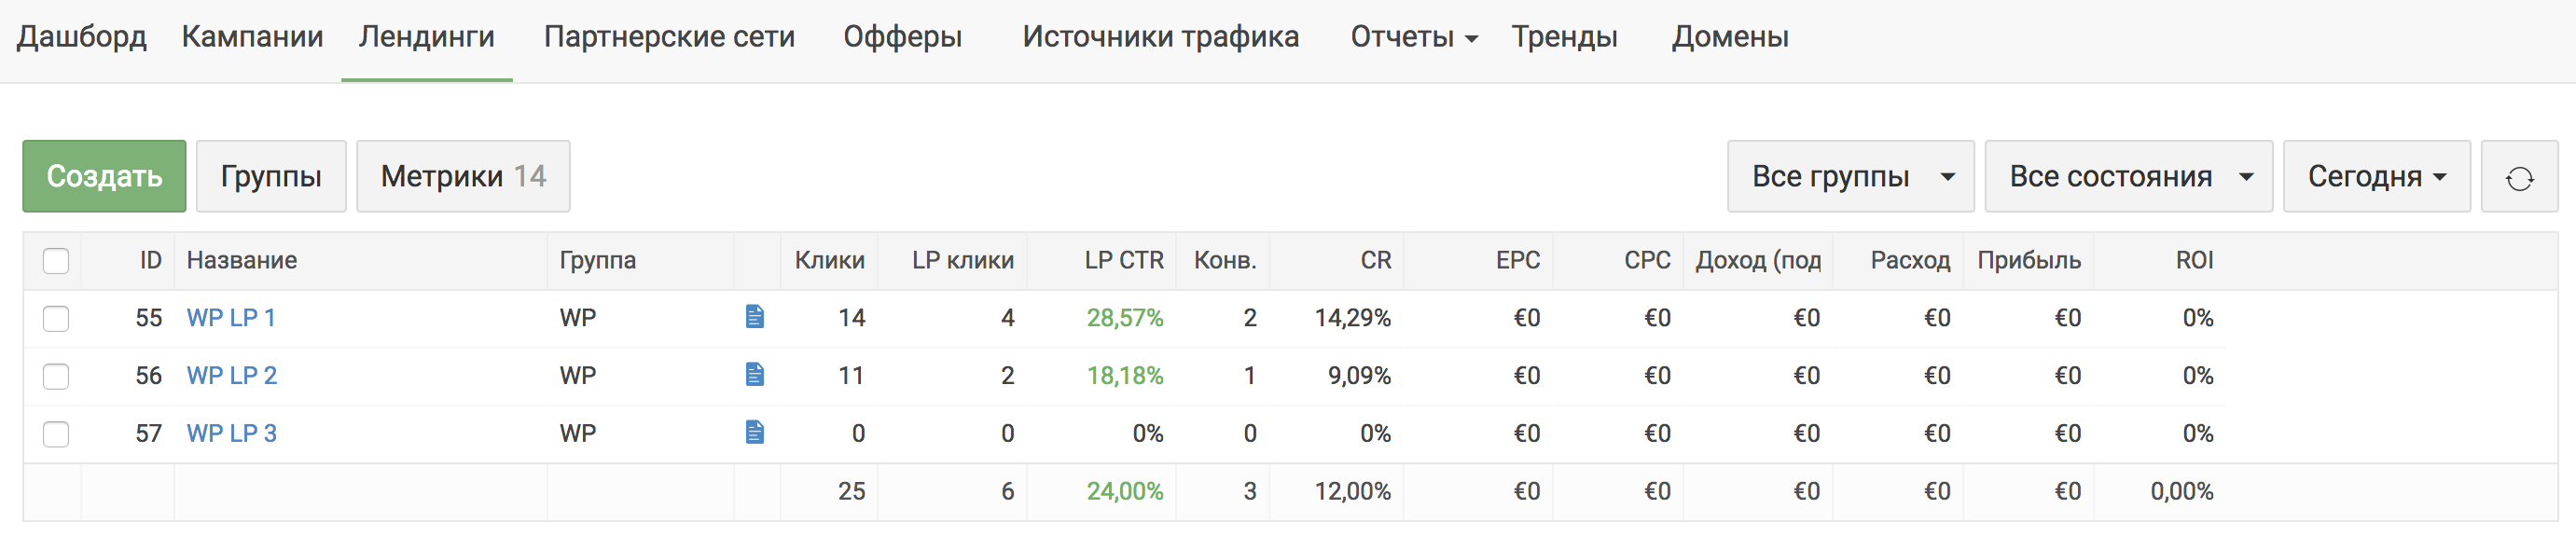Switch to the Кампании tab
The image size is (2576, 550).
(252, 37)
